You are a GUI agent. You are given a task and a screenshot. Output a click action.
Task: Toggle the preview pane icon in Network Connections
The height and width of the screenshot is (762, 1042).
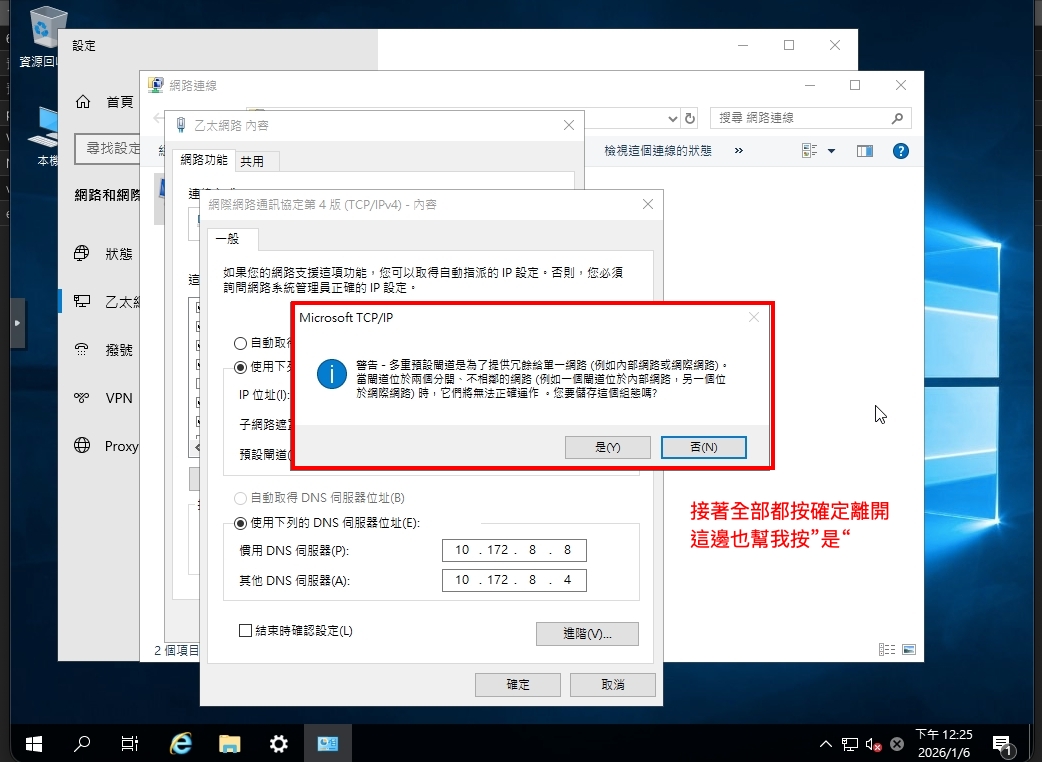pyautogui.click(x=865, y=151)
